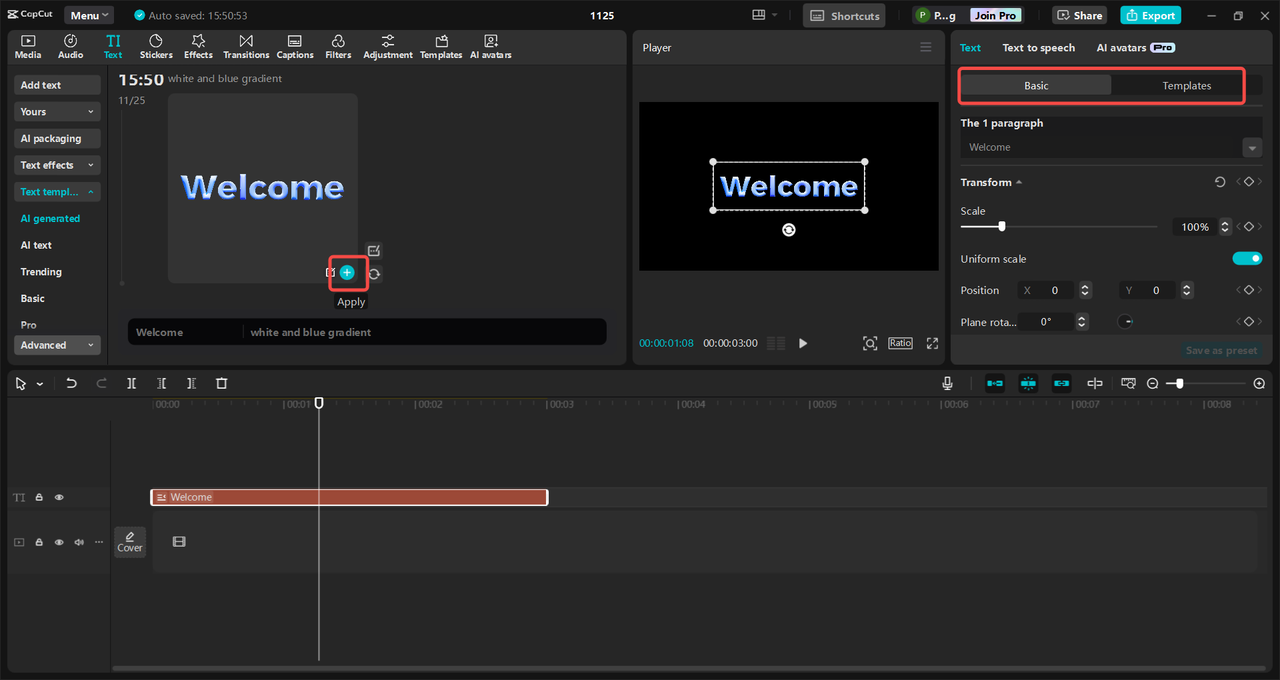Click the Export button

click(1150, 15)
